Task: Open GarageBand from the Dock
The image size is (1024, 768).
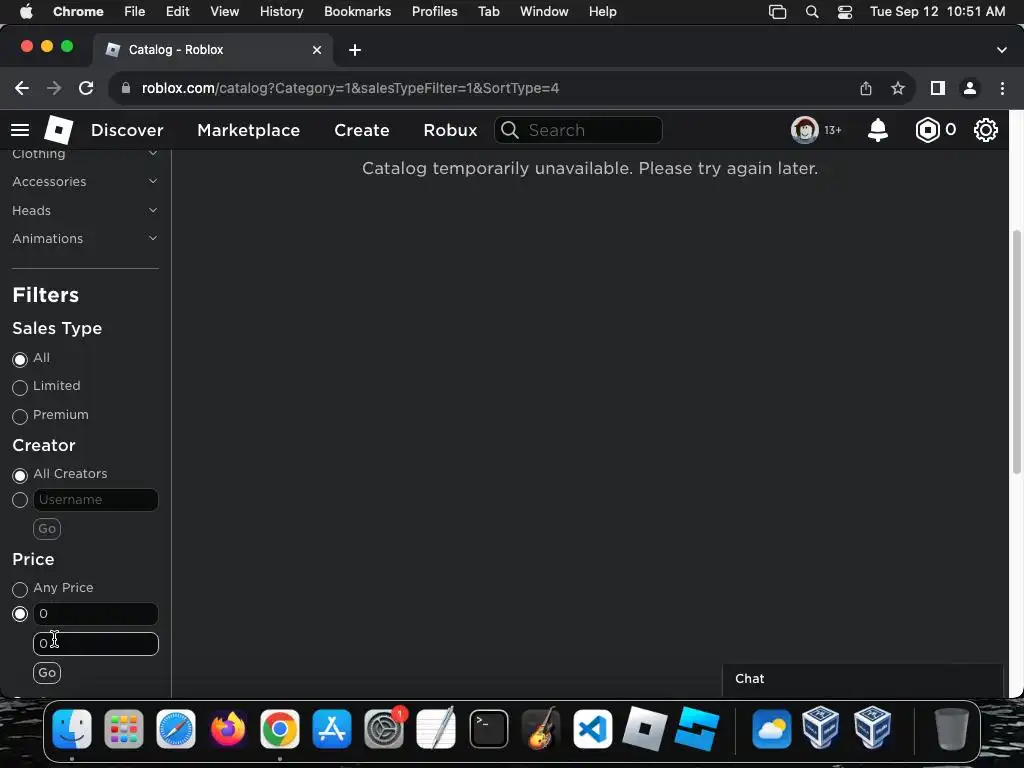Action: click(x=541, y=729)
